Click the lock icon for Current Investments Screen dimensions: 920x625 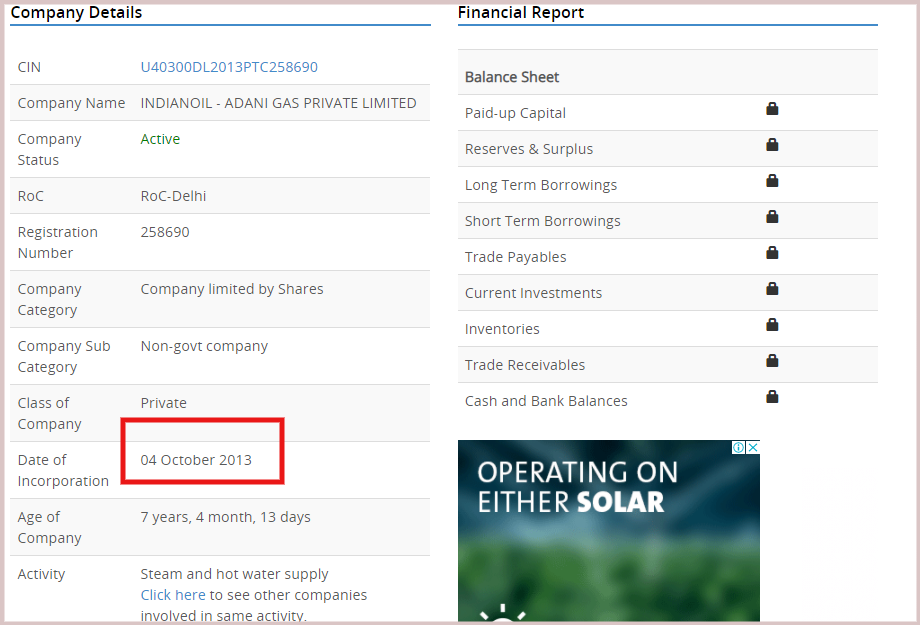pos(772,288)
